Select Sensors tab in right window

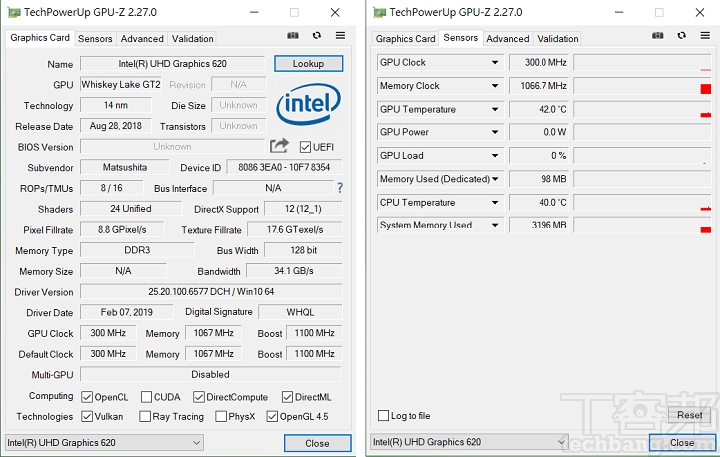(461, 38)
